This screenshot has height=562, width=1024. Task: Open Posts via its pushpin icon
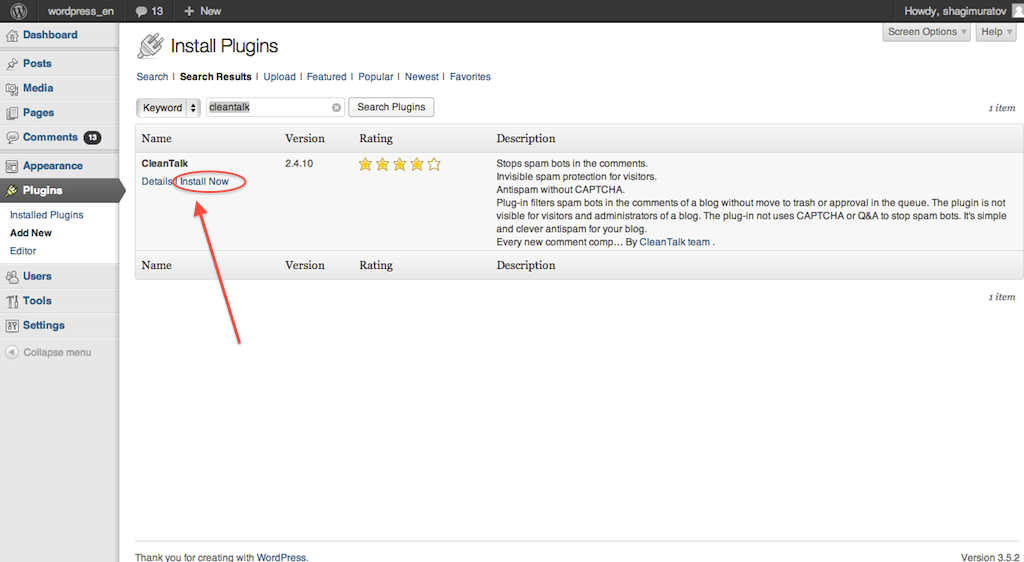point(12,64)
